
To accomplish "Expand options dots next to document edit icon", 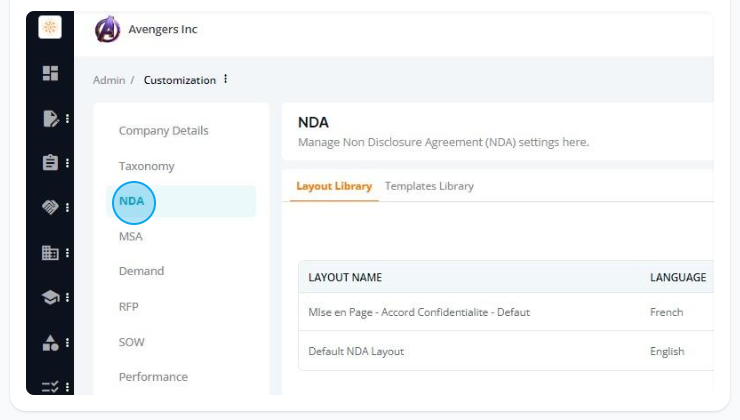I will (67, 118).
